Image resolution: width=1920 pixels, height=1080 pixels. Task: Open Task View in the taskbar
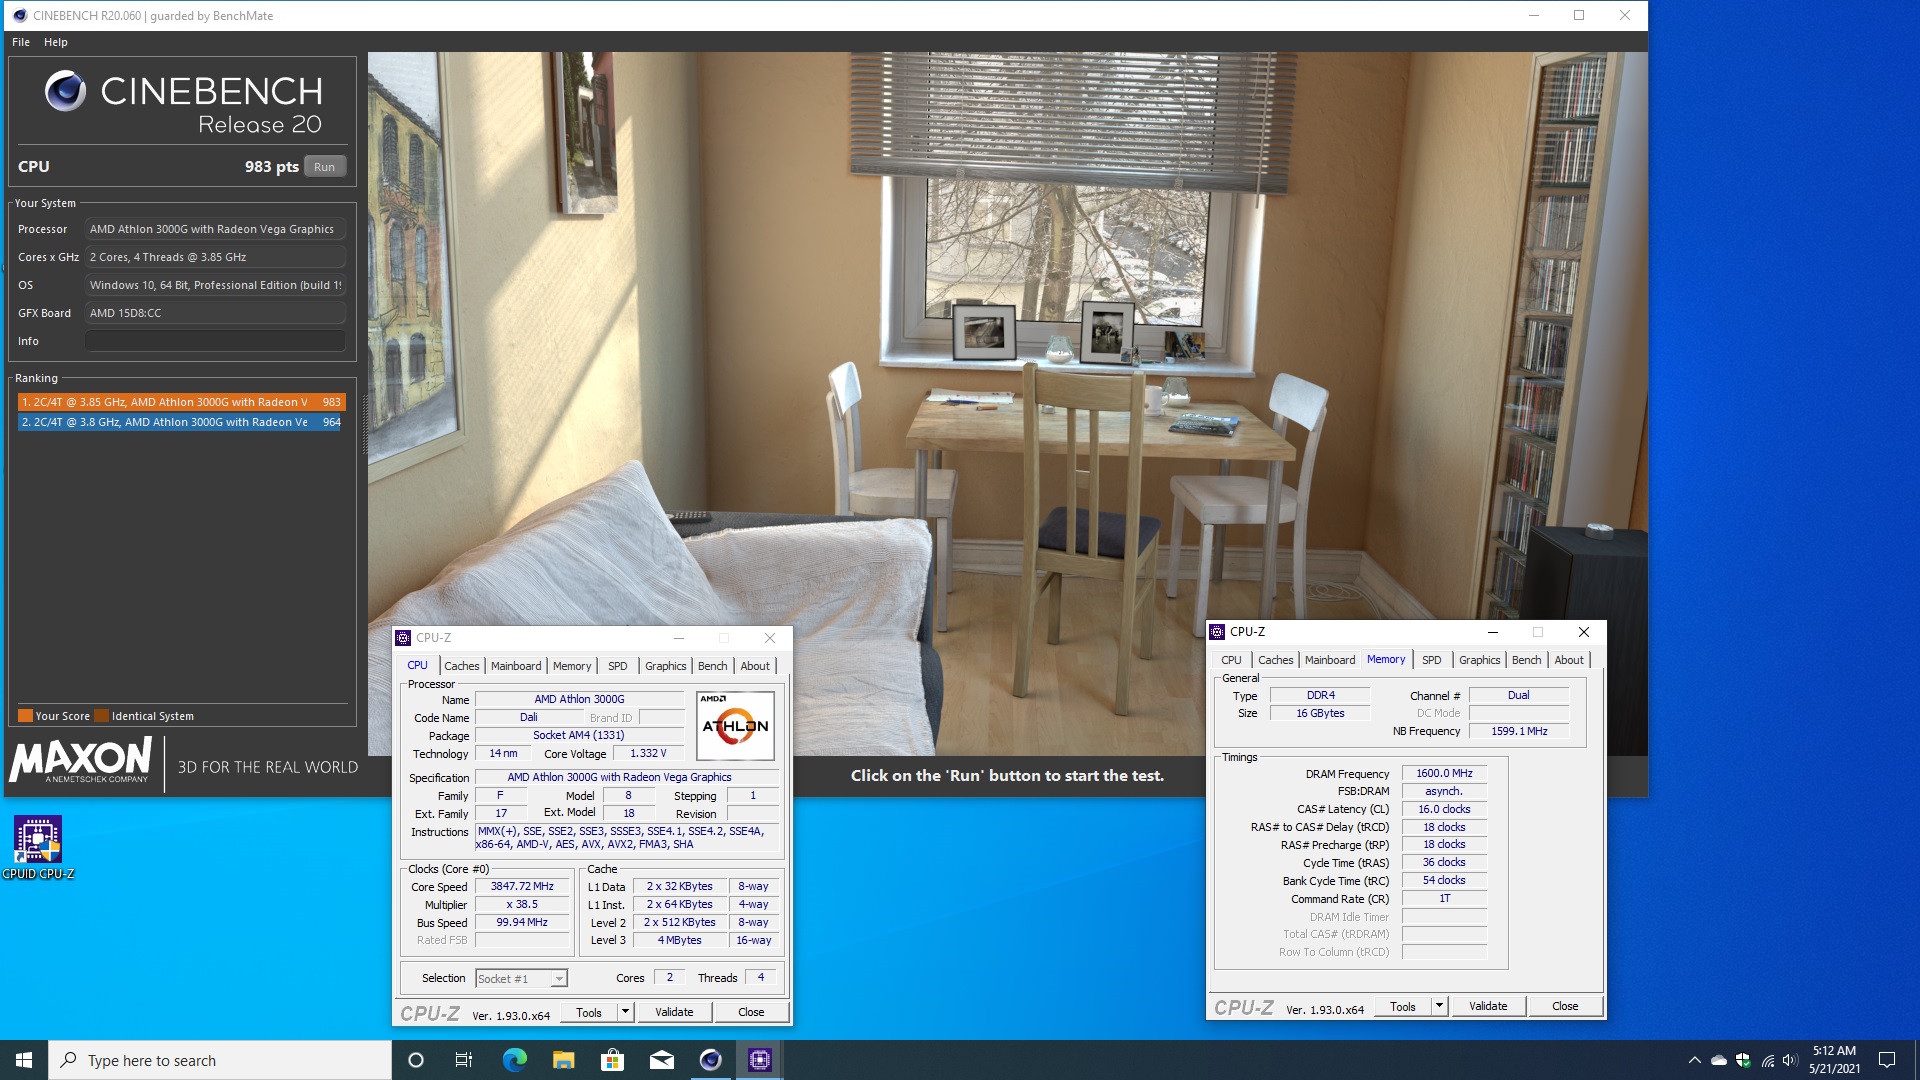[464, 1060]
